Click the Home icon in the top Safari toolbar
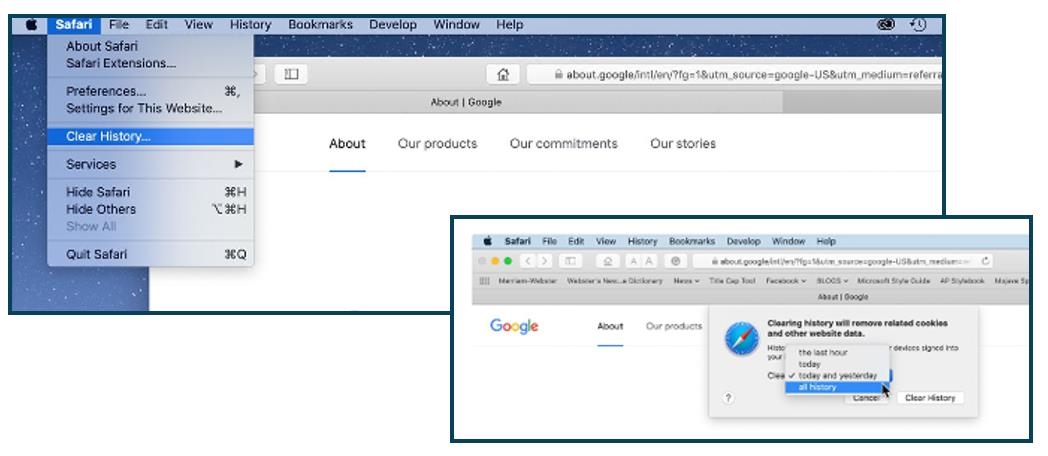The image size is (1048, 456). (503, 74)
